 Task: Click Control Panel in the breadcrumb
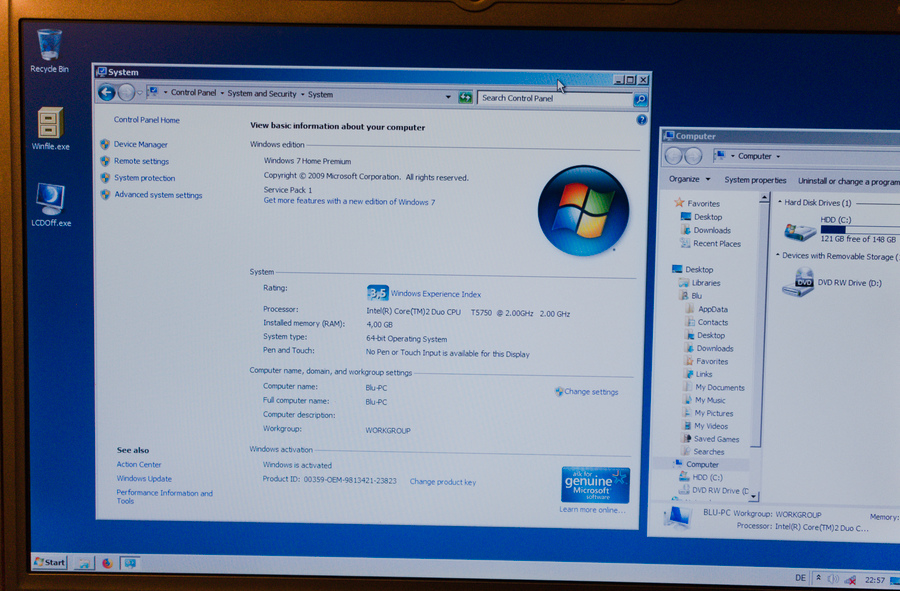[193, 92]
